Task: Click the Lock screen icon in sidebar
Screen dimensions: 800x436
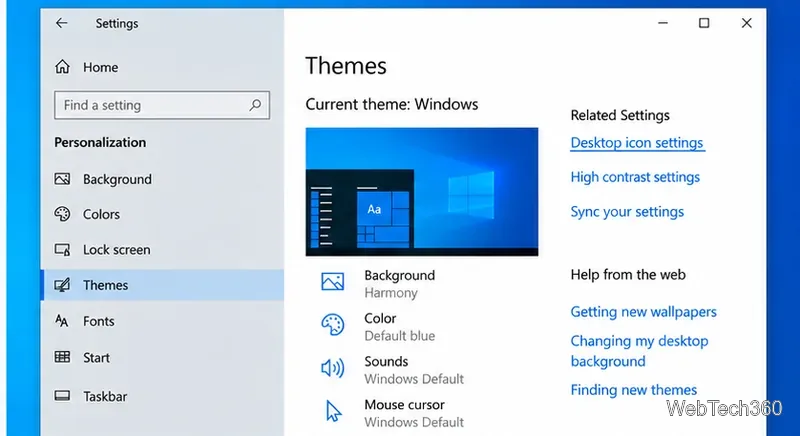Action: [x=62, y=249]
